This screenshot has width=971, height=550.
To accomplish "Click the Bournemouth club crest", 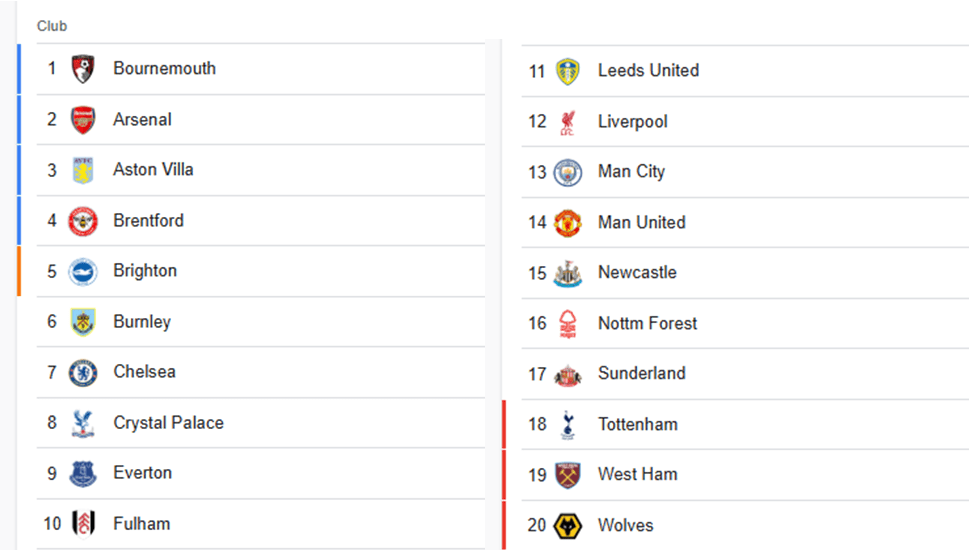I will (x=83, y=69).
